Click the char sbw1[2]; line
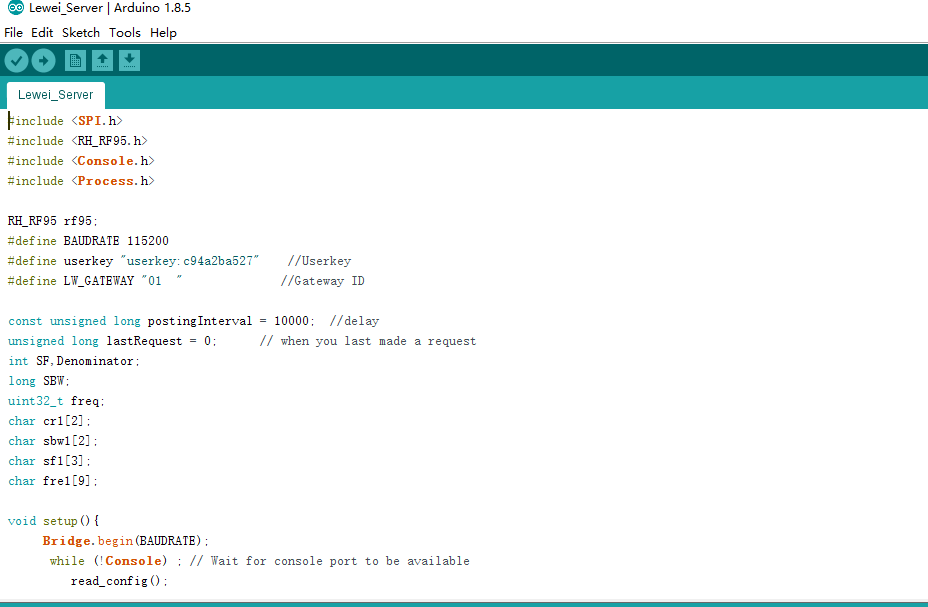 pyautogui.click(x=53, y=441)
